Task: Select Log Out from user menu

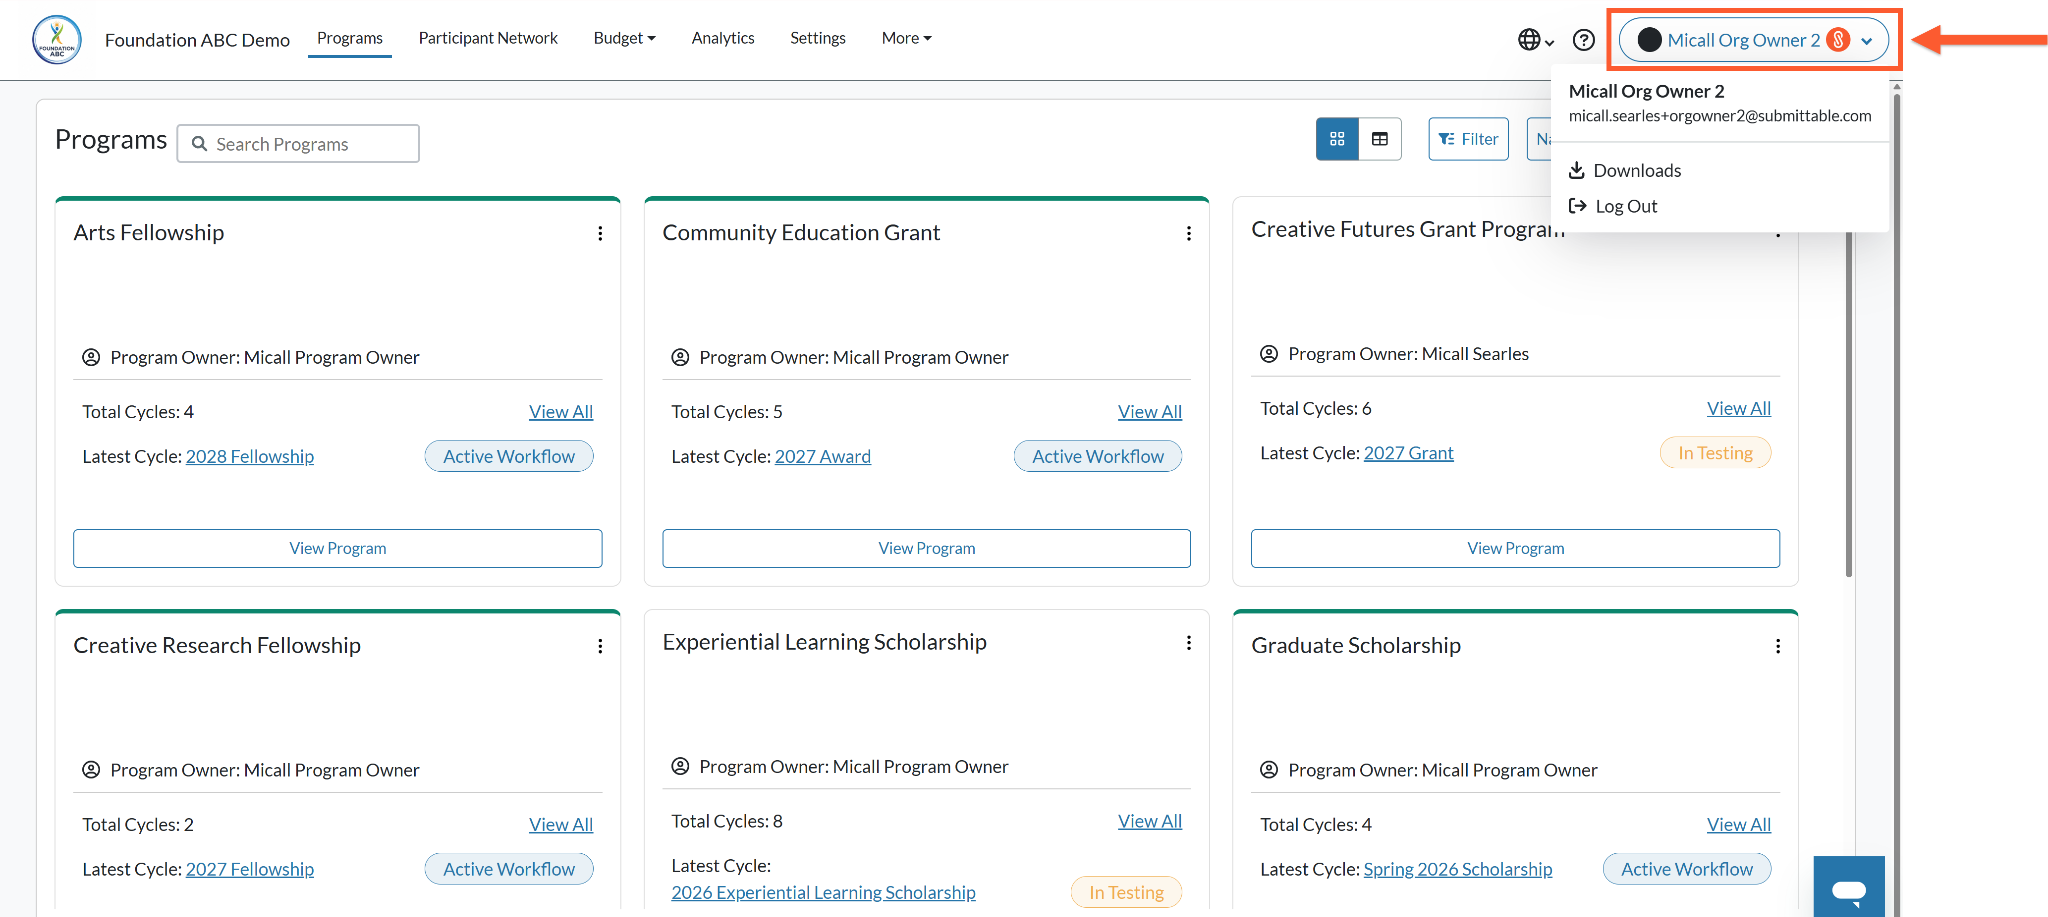Action: (x=1613, y=206)
